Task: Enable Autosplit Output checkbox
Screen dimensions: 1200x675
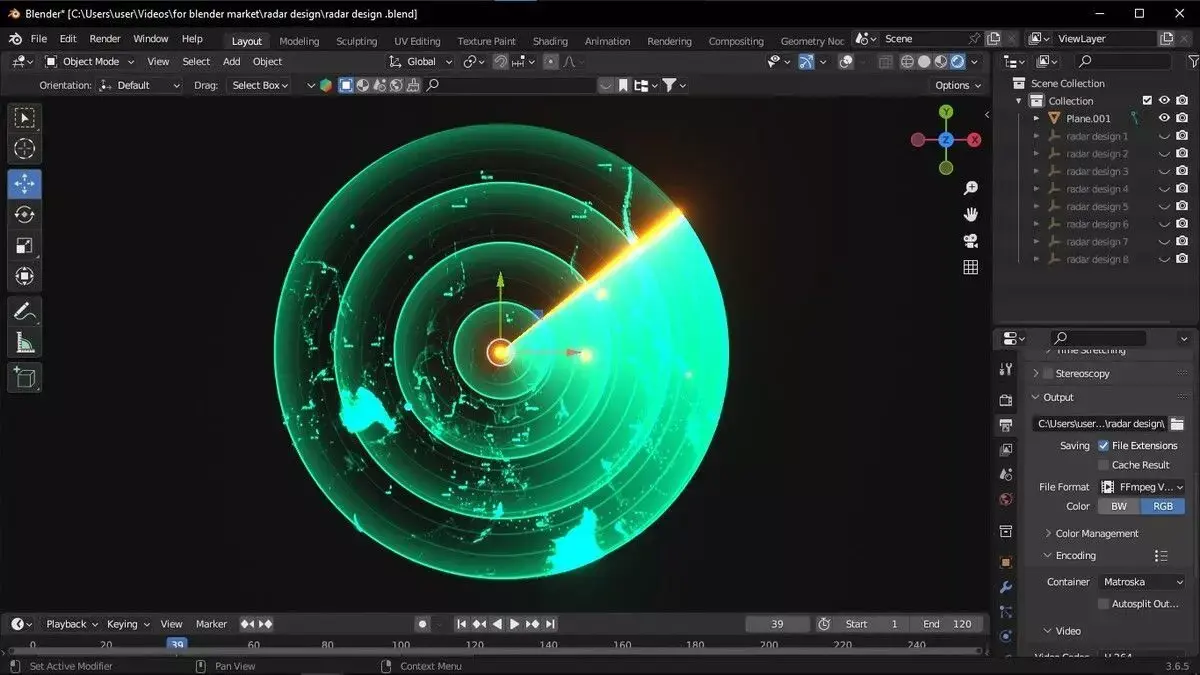Action: pos(1103,604)
